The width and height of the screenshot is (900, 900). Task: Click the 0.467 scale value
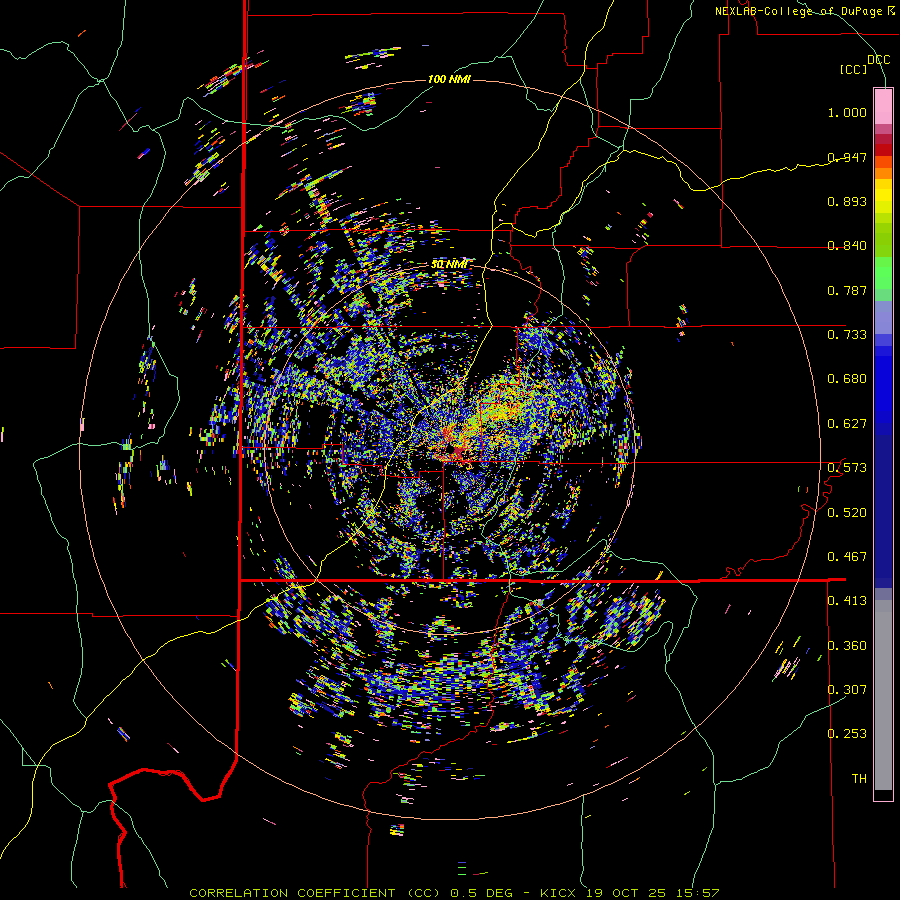847,557
